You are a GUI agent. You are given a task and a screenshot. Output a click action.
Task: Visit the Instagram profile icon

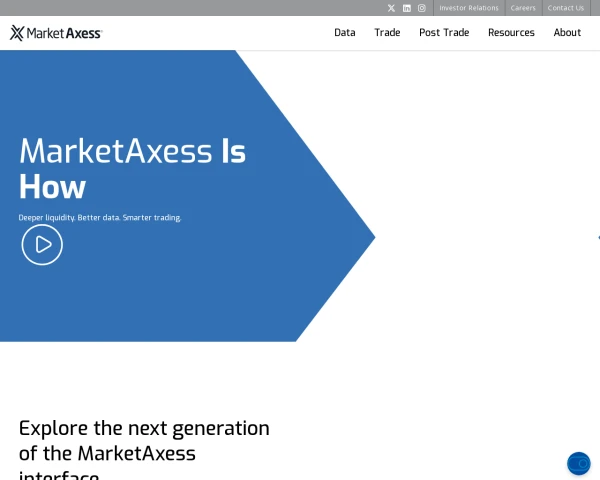422,8
